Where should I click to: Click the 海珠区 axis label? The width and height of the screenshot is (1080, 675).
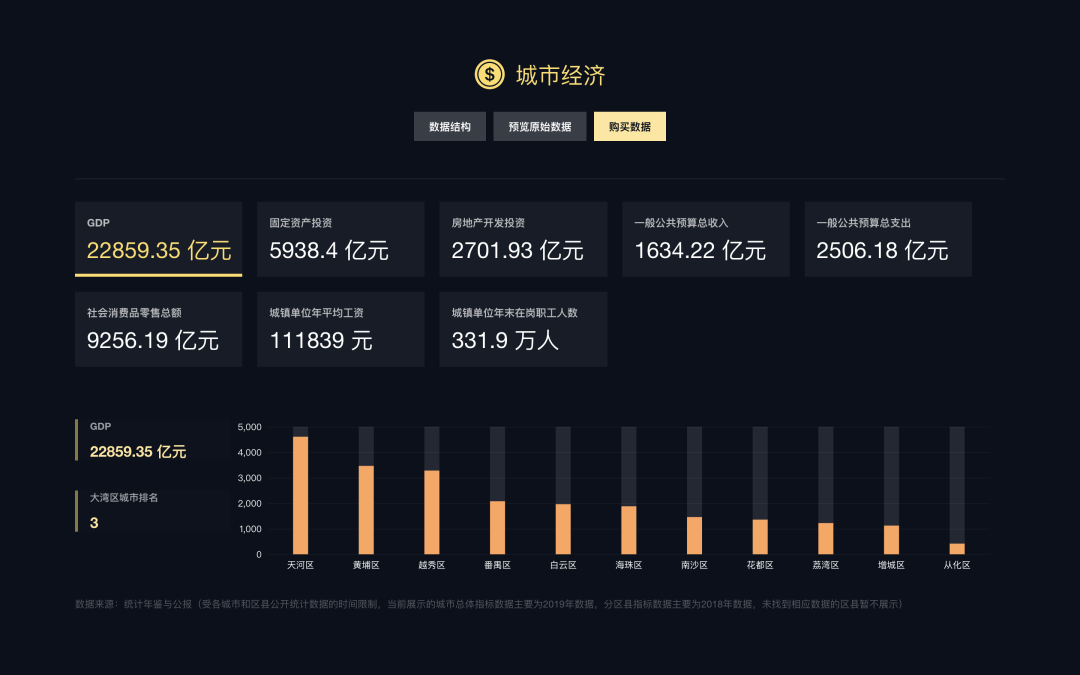pos(629,565)
